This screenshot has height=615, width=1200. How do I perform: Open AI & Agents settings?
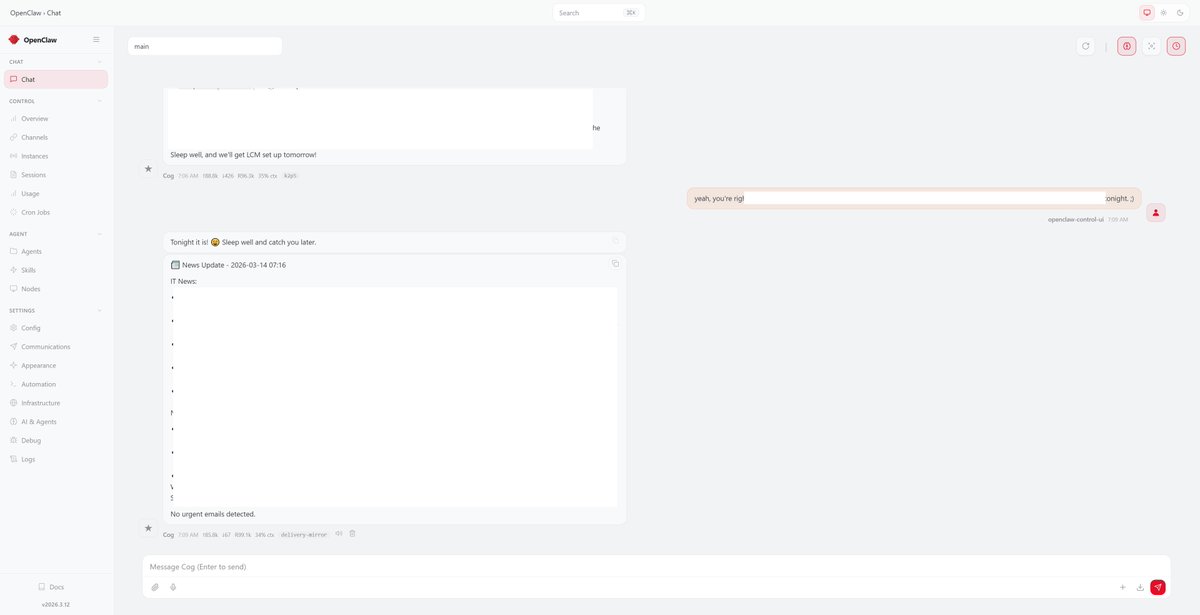point(56,422)
